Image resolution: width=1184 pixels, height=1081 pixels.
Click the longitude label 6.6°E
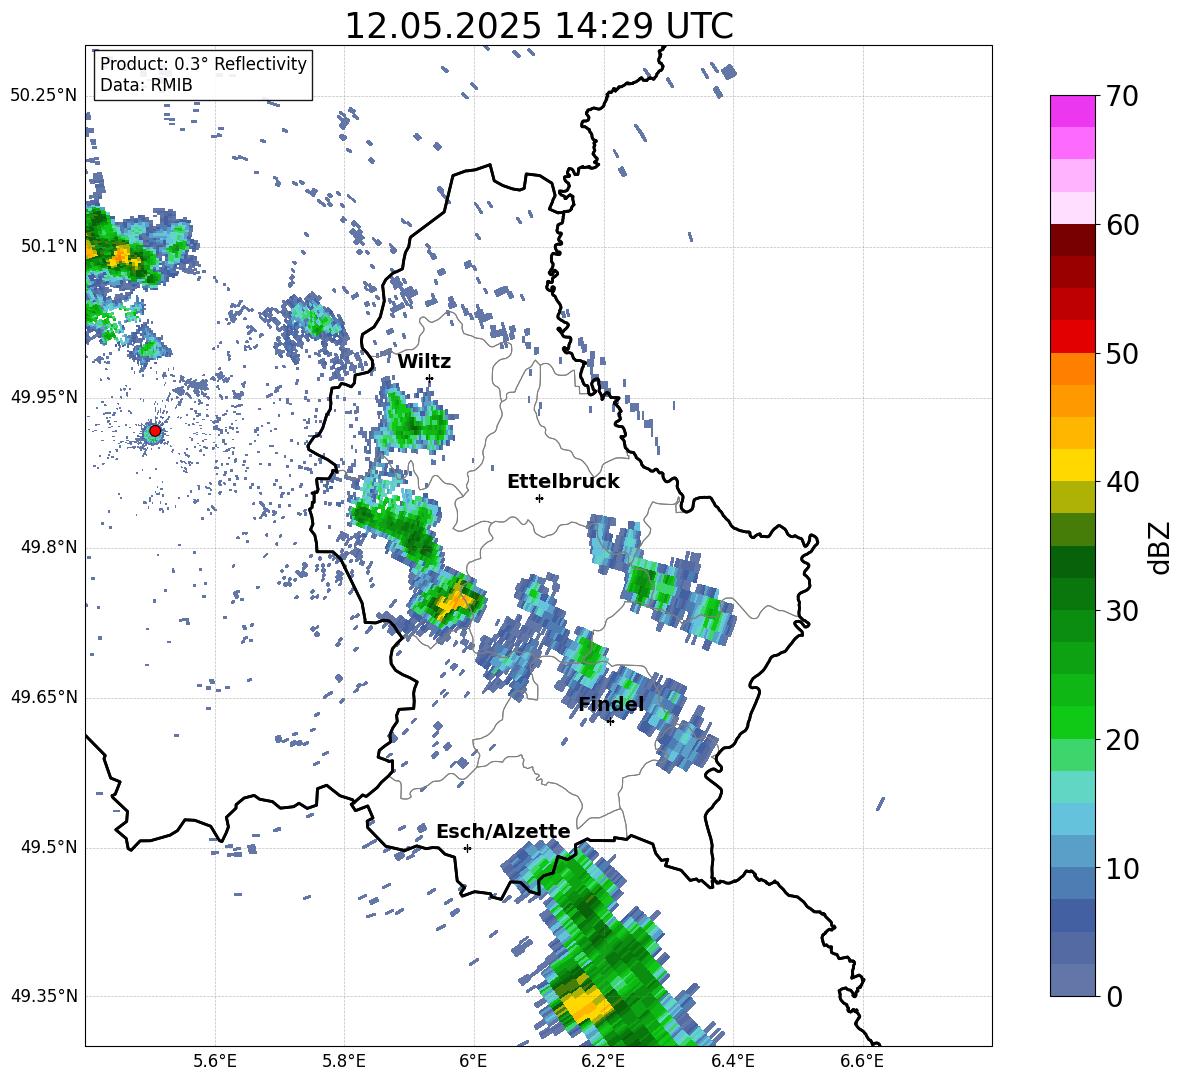click(x=862, y=1061)
